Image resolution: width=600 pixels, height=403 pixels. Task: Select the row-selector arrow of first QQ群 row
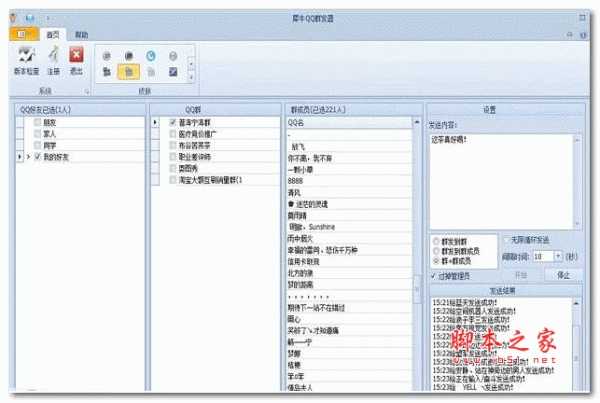coord(155,122)
